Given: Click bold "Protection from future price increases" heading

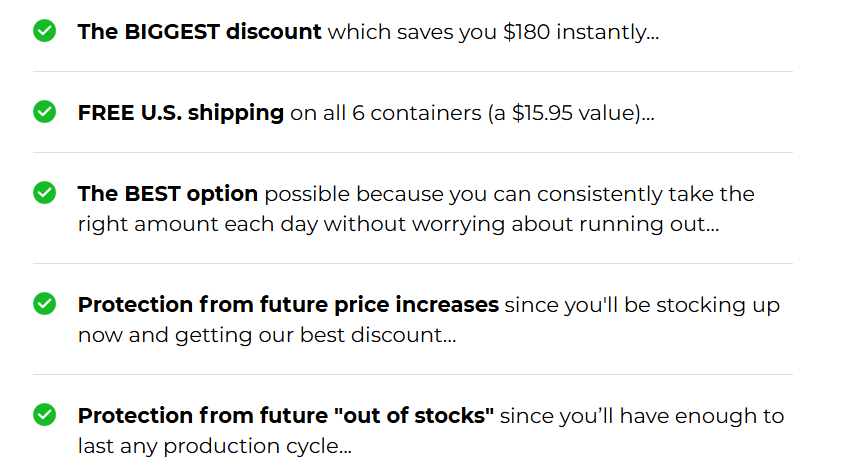Looking at the screenshot, I should click(x=288, y=305).
